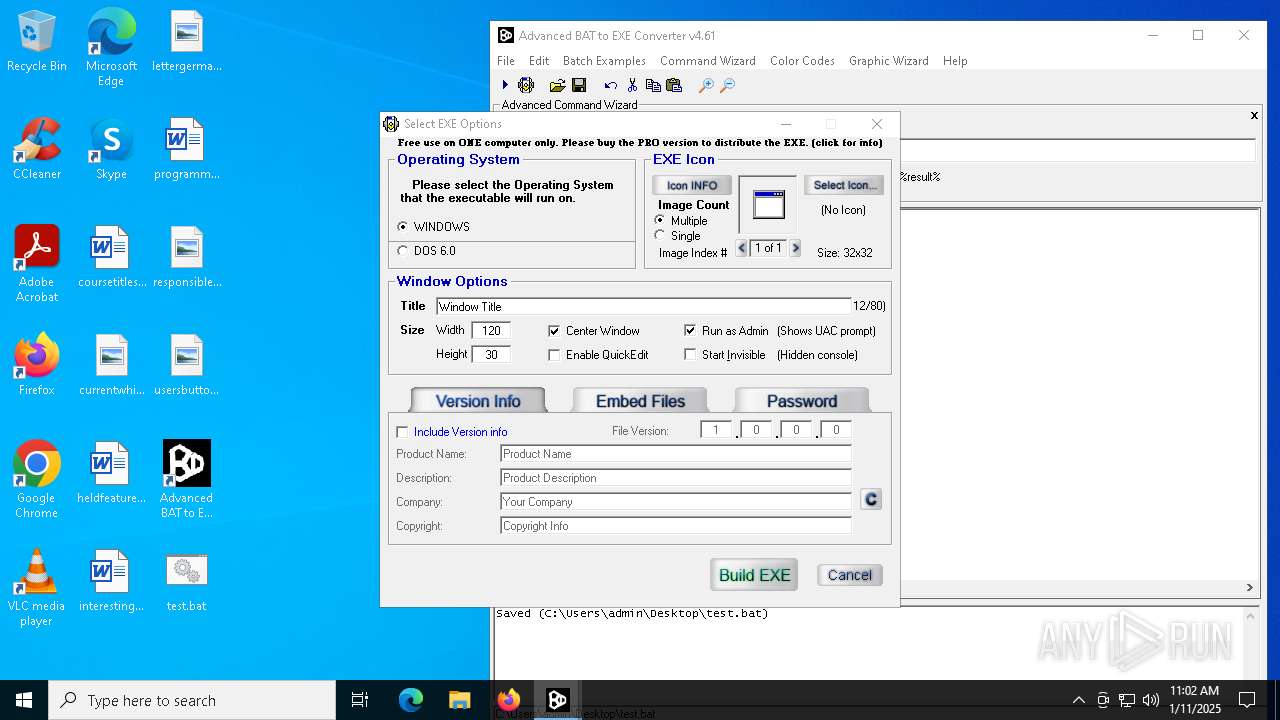Open the Skype desktop shortcut

[x=111, y=149]
